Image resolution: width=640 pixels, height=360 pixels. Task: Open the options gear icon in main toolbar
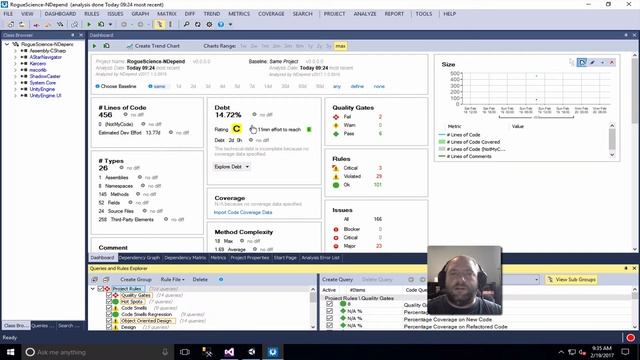(209, 24)
